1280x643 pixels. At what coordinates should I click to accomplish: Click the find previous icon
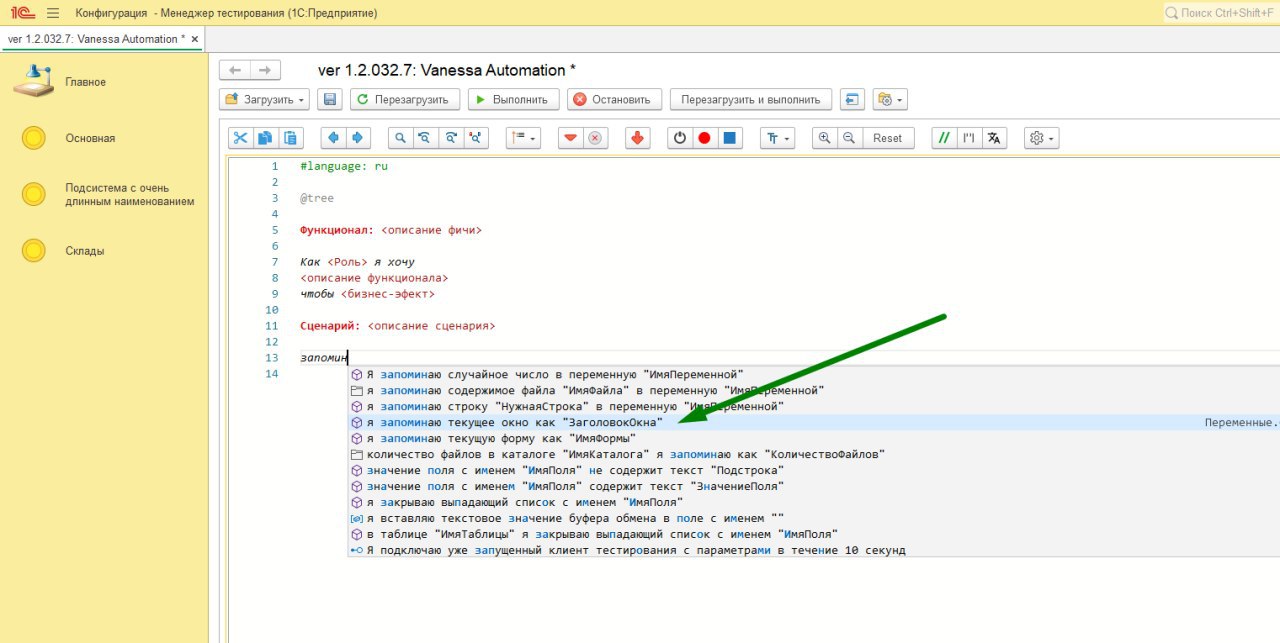pos(425,138)
